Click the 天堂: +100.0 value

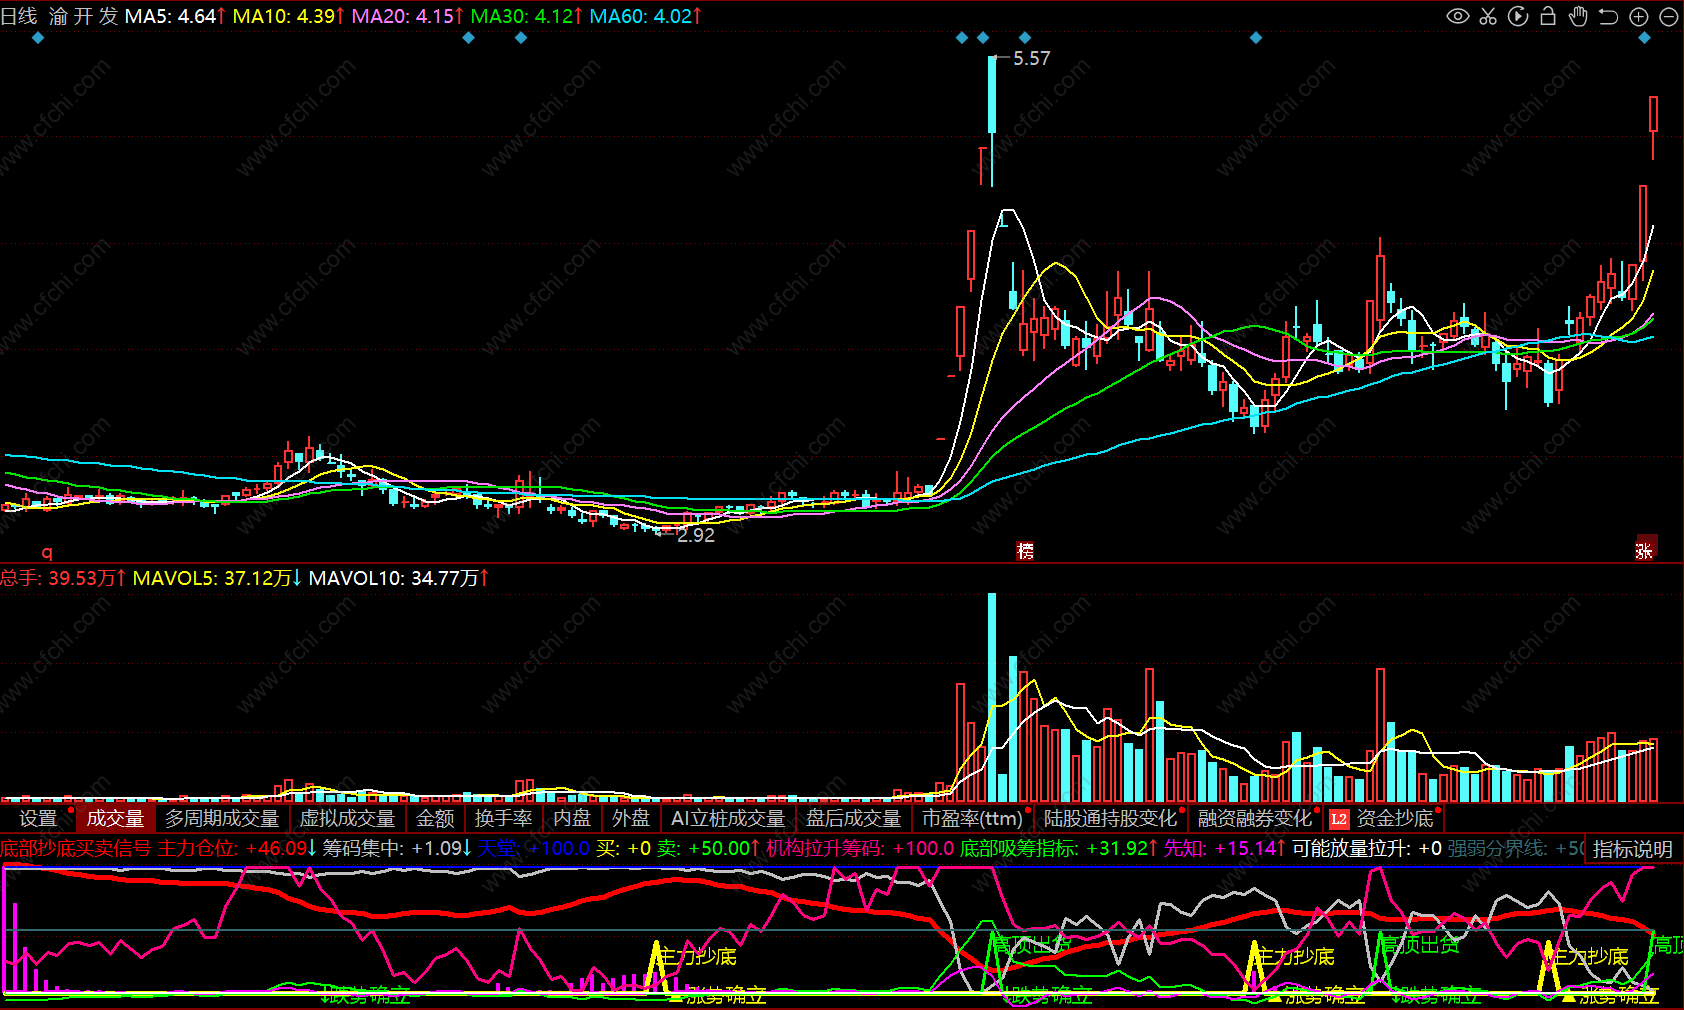pyautogui.click(x=533, y=849)
